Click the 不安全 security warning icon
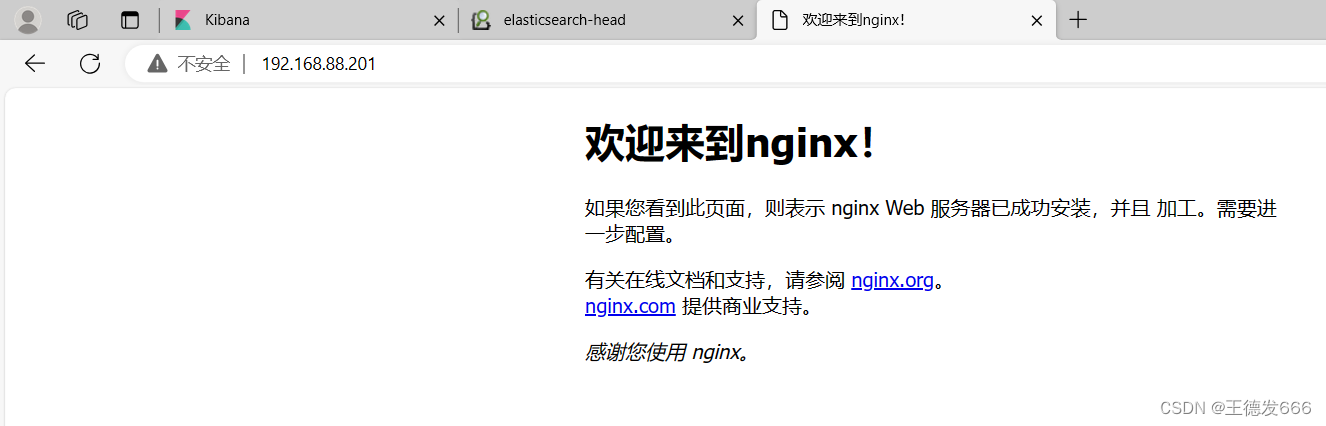The height and width of the screenshot is (426, 1326). point(157,64)
